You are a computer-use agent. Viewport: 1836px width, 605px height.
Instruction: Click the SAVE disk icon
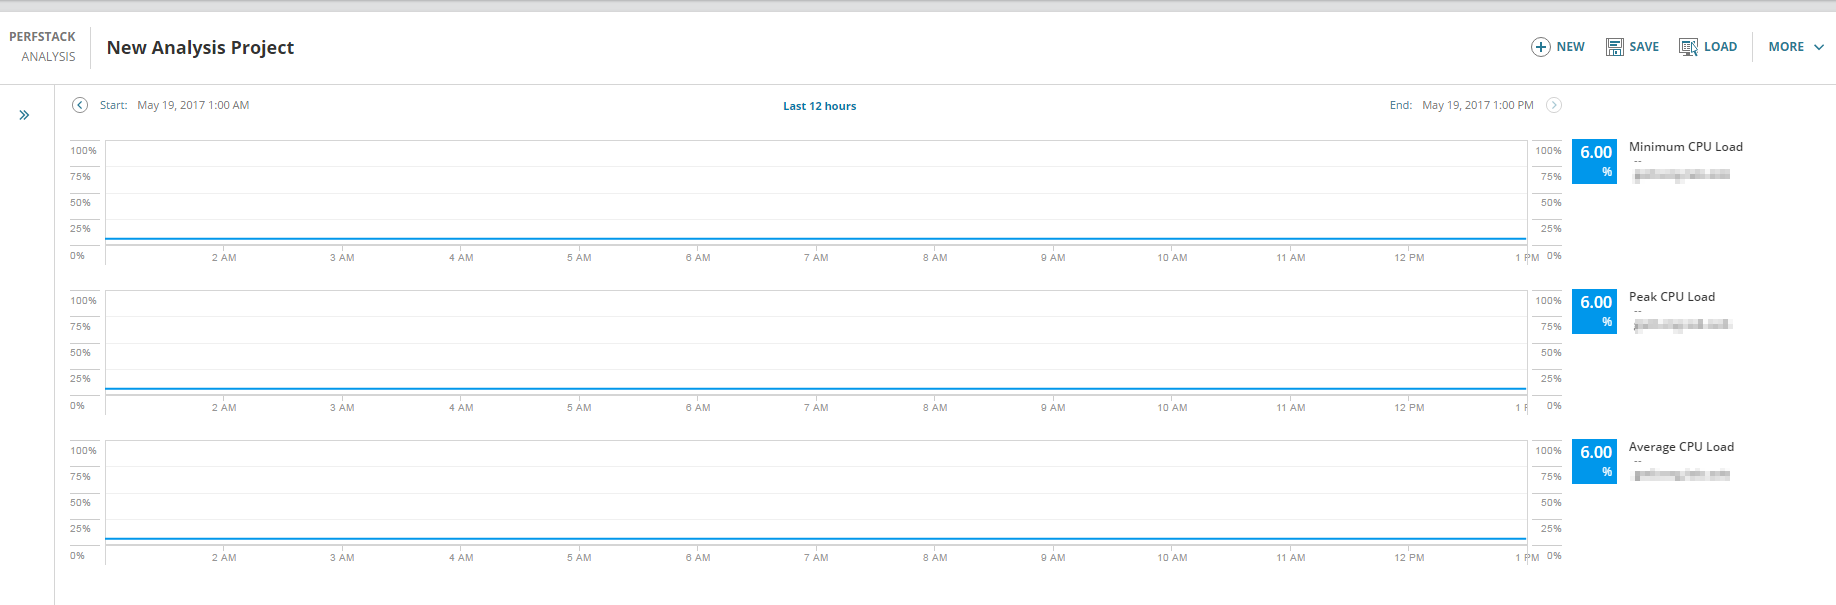1615,47
